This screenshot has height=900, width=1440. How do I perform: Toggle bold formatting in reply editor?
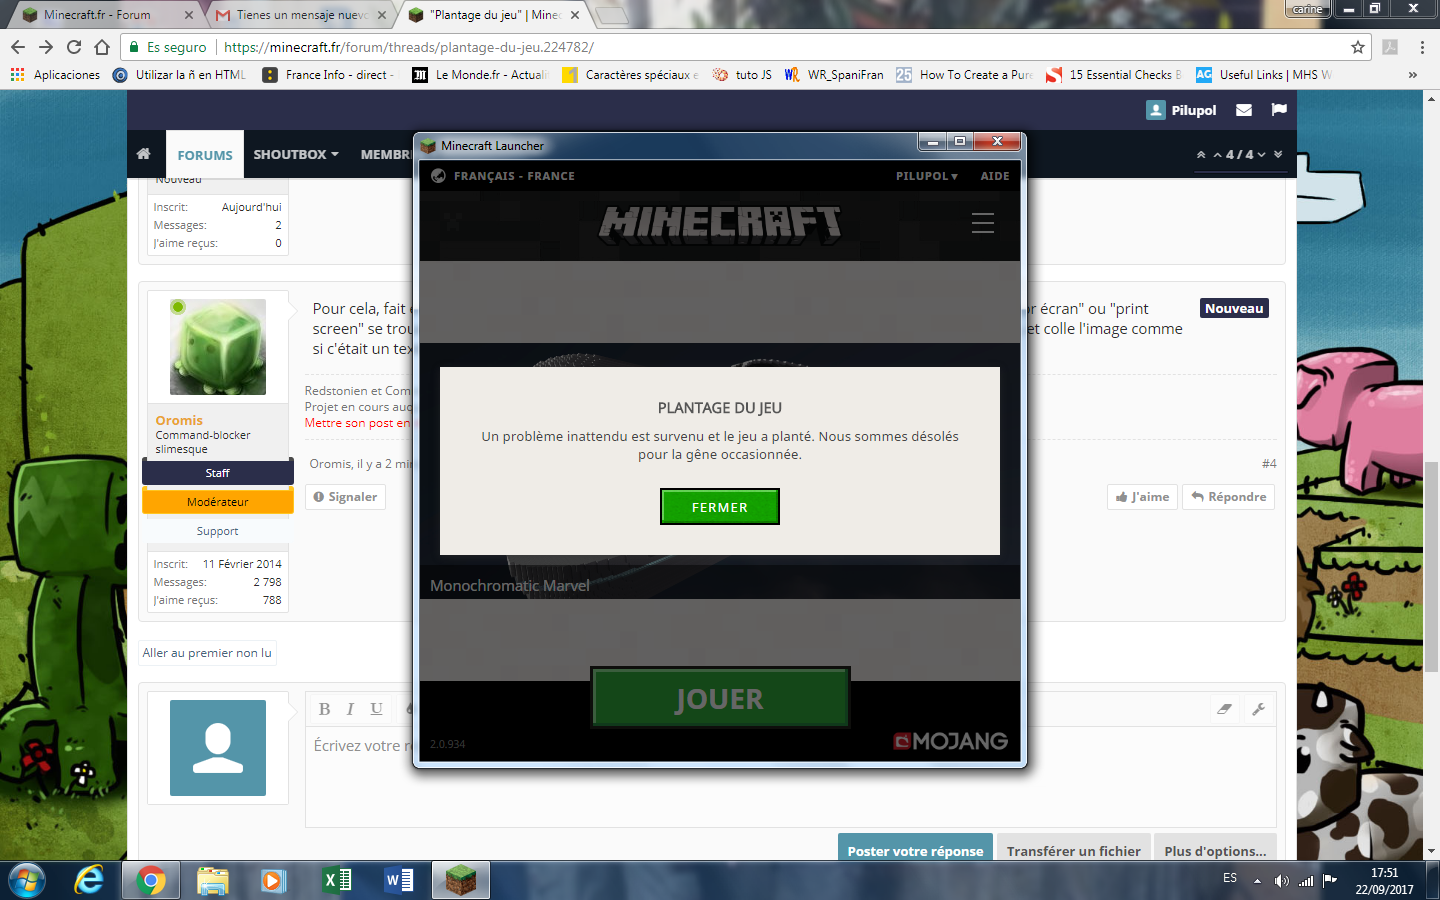click(324, 709)
